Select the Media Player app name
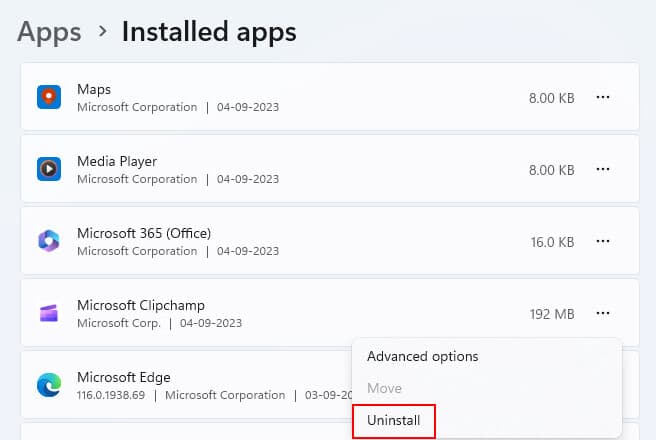 [117, 161]
